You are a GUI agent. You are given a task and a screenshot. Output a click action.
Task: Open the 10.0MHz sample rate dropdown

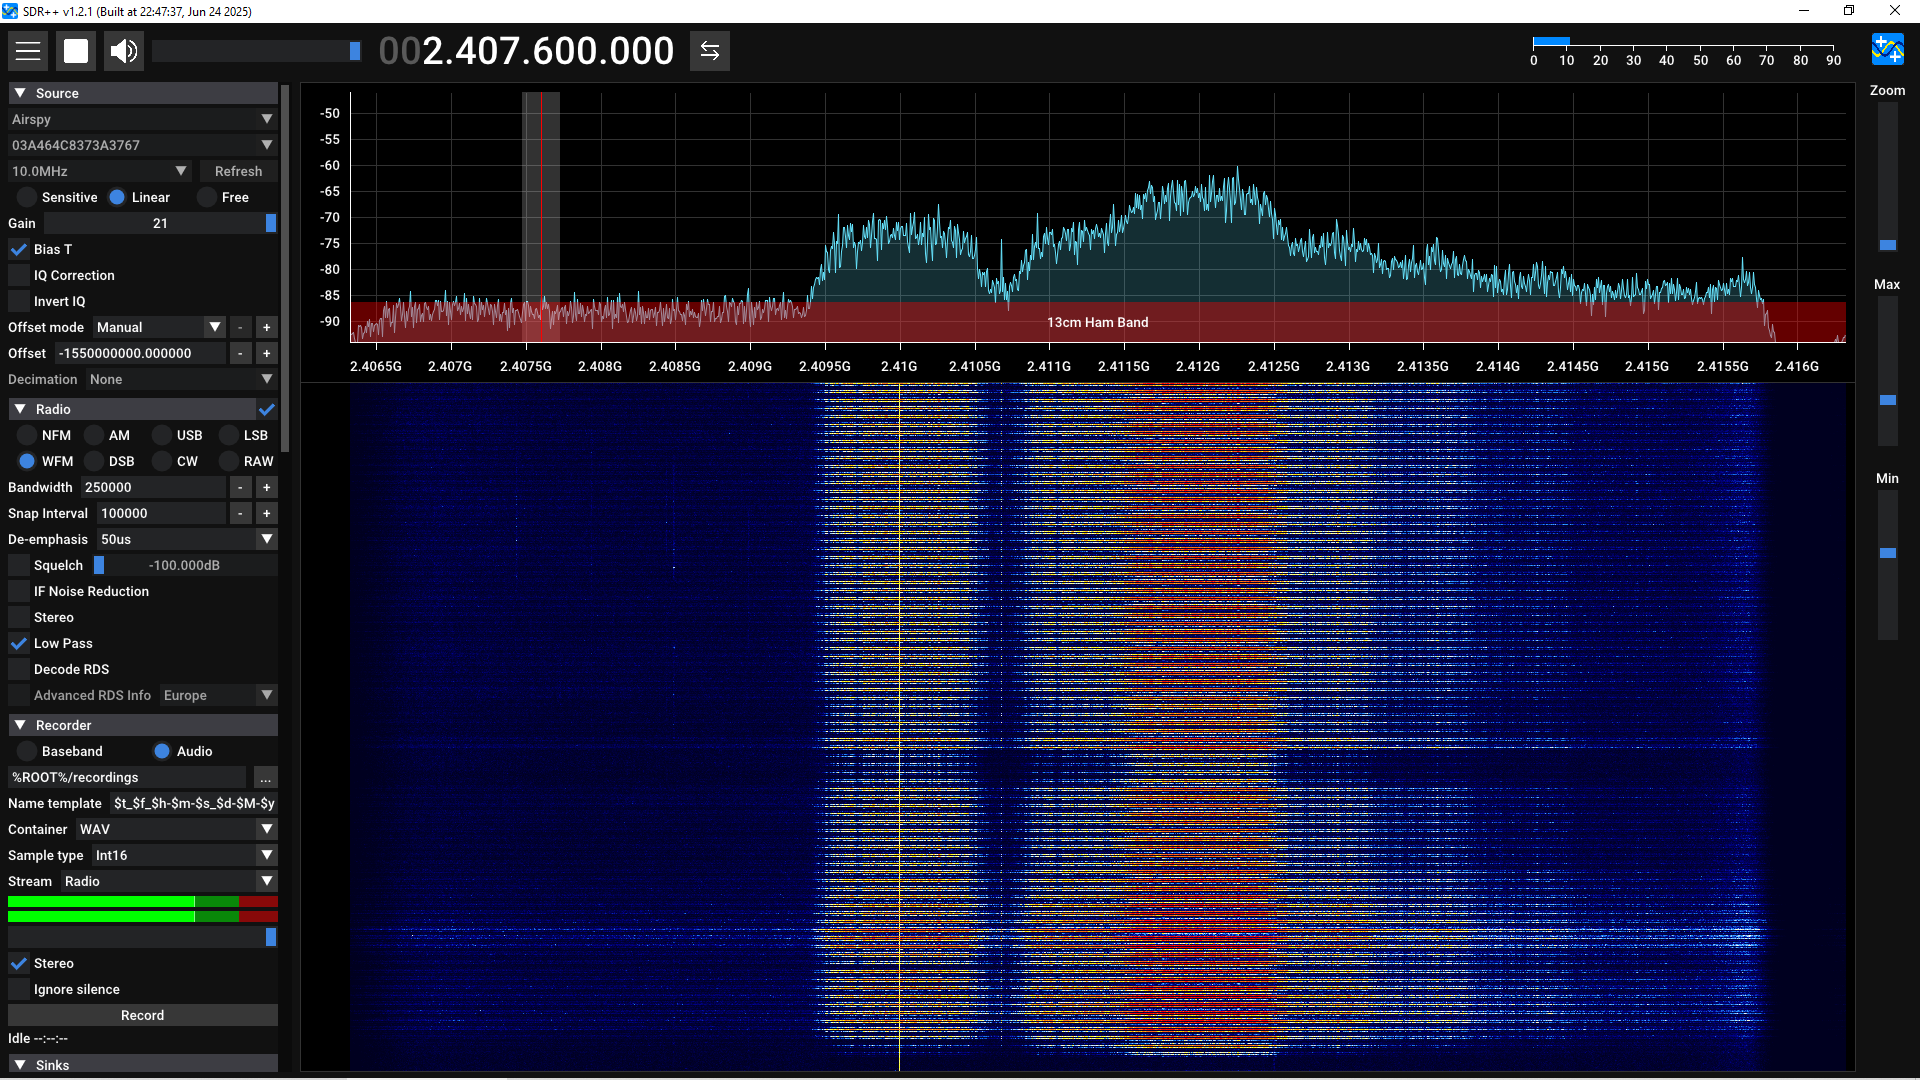tap(100, 171)
